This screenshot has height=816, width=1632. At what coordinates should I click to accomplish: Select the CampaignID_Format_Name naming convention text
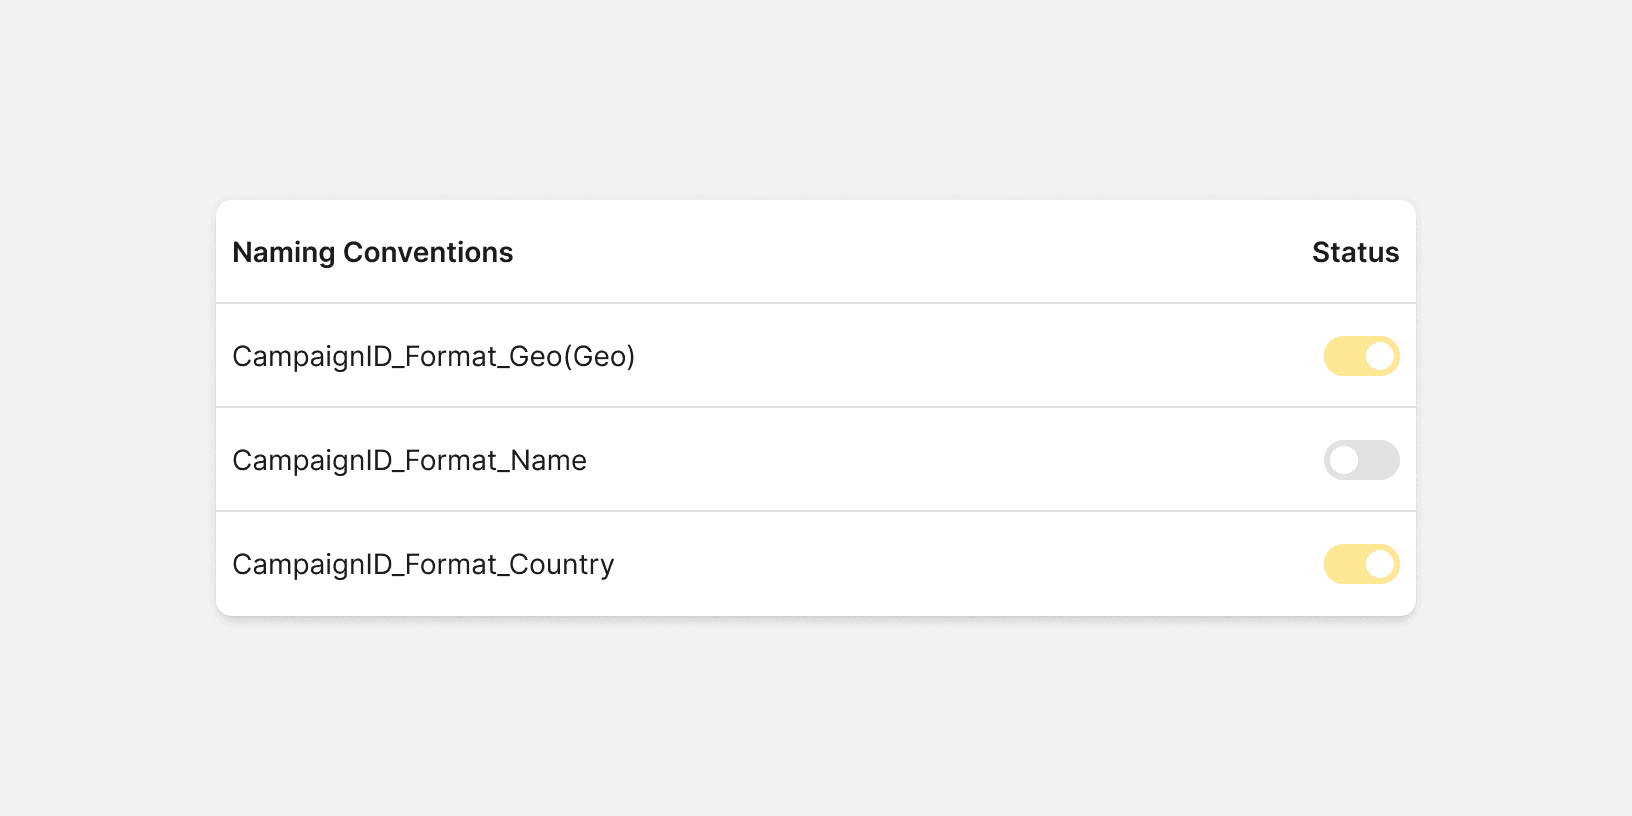point(409,460)
